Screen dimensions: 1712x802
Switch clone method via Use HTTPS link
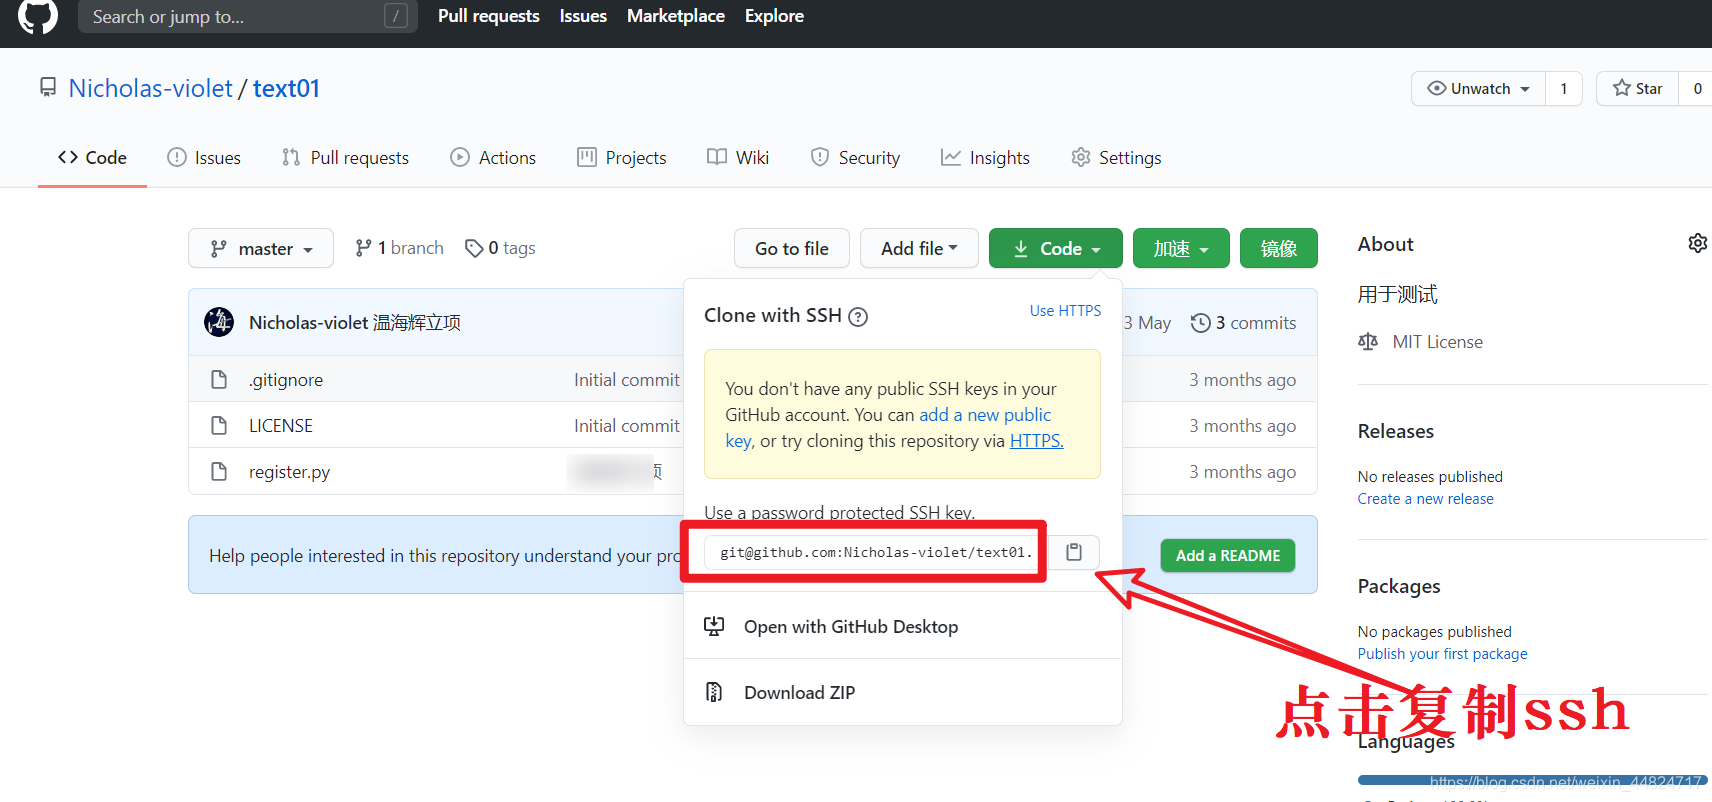coord(1065,311)
